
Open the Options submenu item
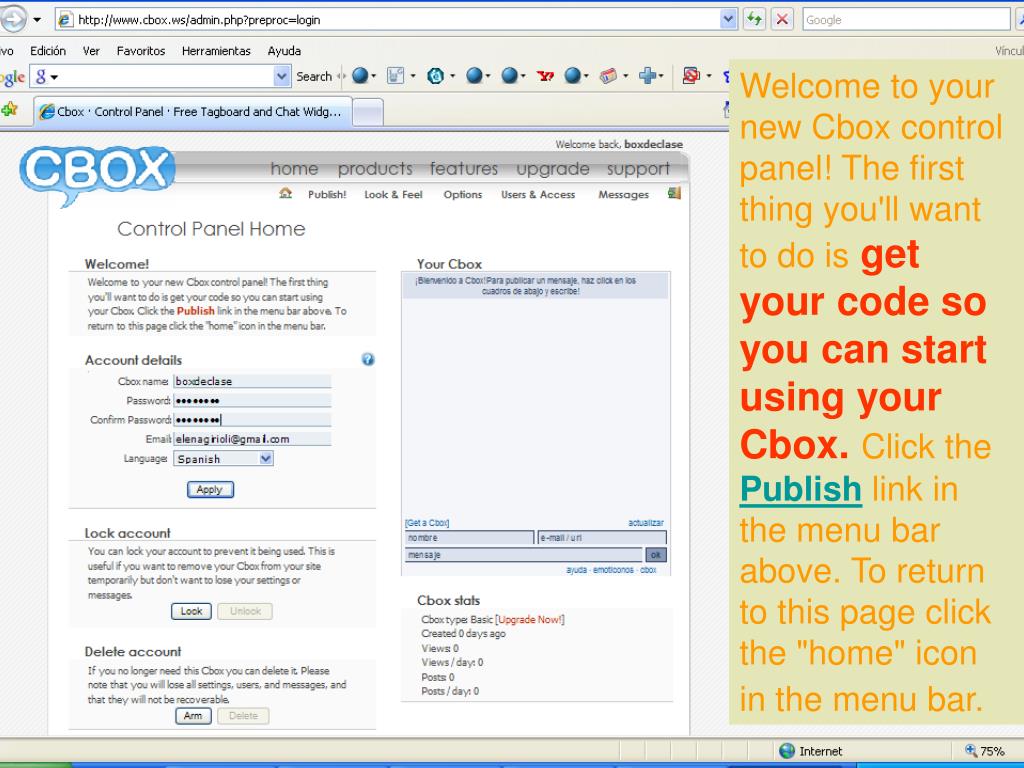(x=462, y=195)
